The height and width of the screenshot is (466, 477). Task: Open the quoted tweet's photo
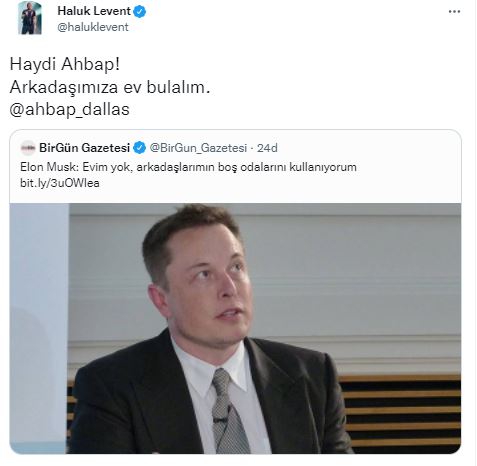pyautogui.click(x=235, y=328)
